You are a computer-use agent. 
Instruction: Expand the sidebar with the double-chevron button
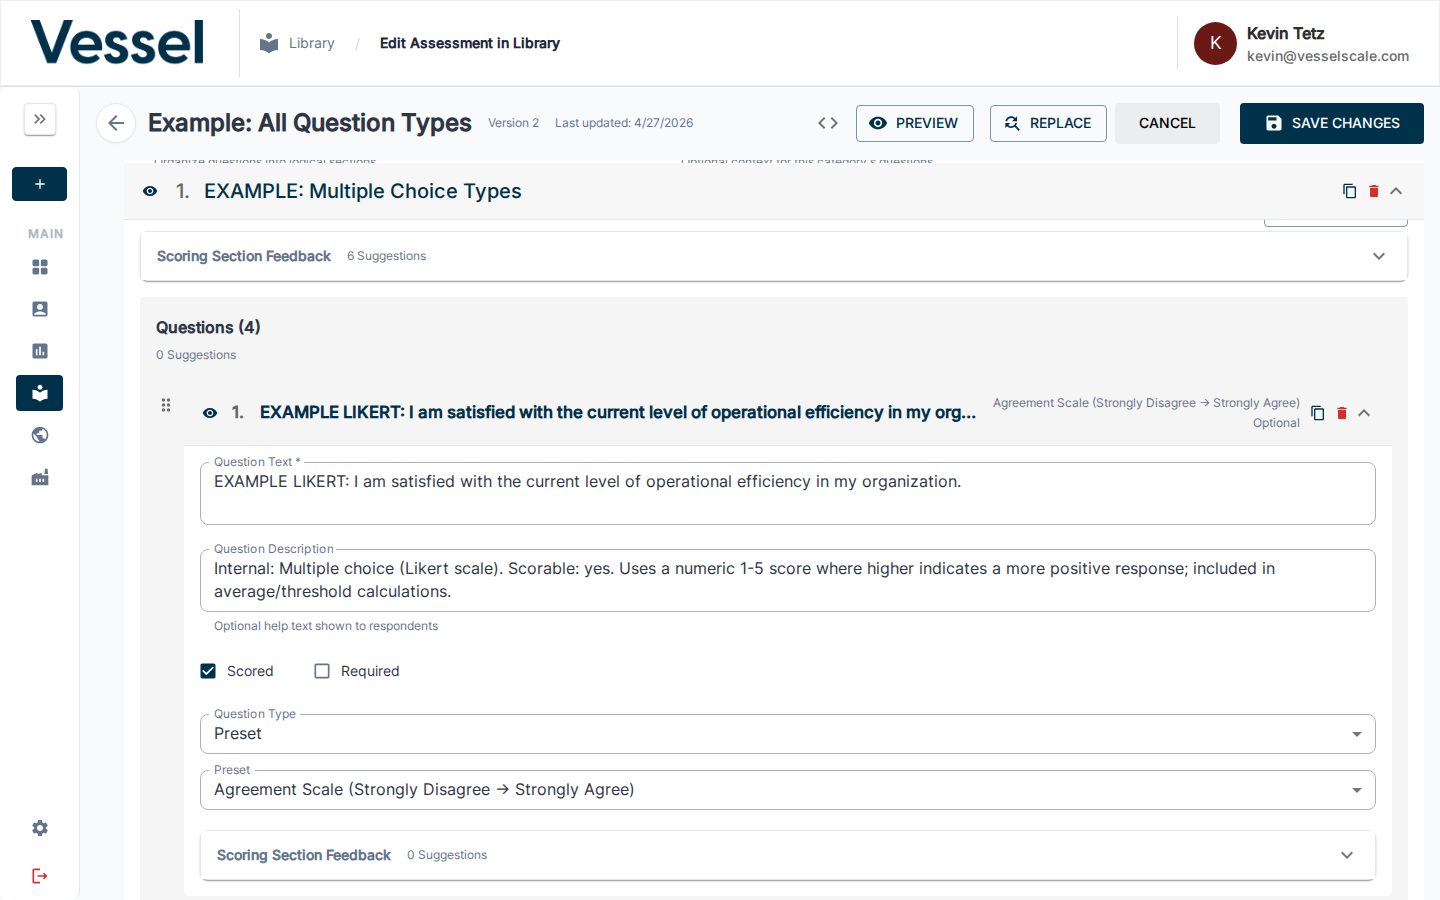point(40,119)
